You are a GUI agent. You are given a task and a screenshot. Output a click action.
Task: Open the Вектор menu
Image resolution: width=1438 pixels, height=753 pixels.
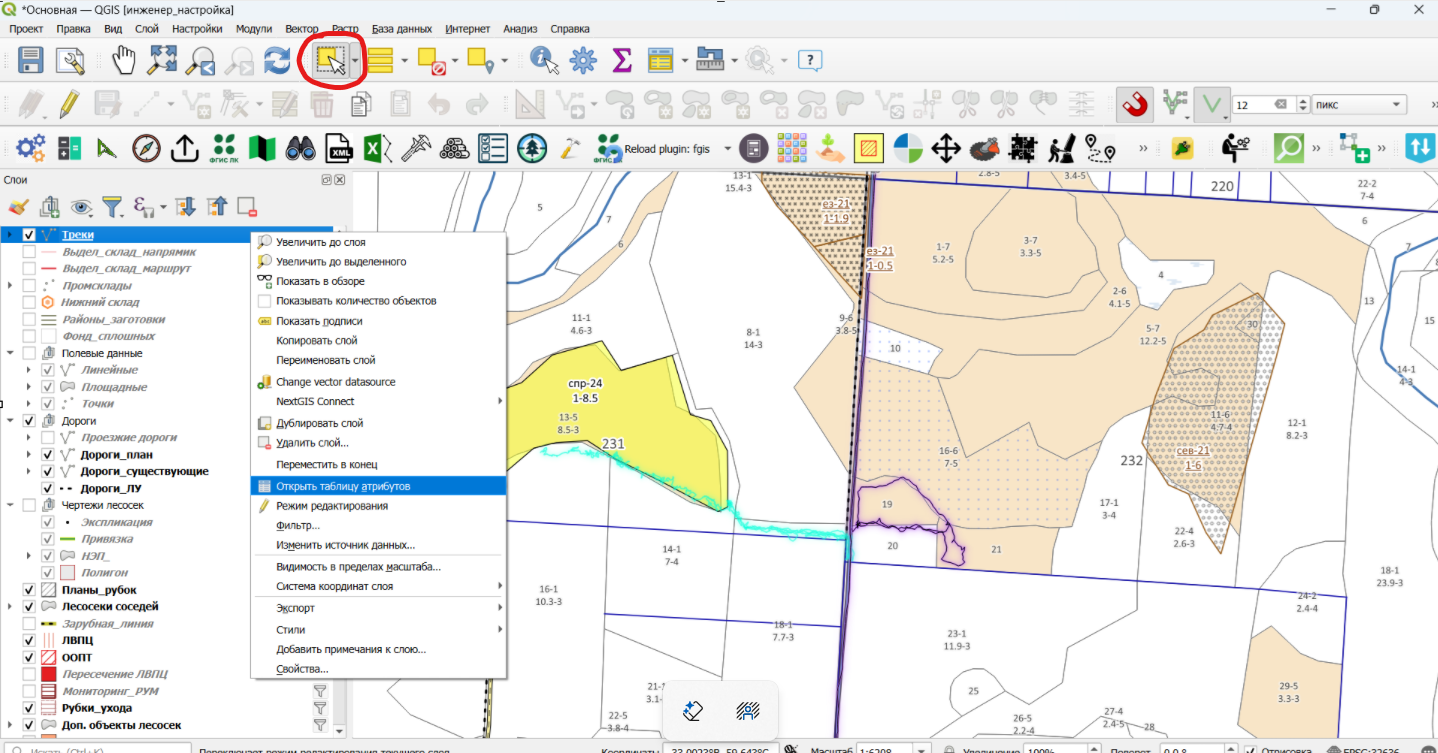302,29
